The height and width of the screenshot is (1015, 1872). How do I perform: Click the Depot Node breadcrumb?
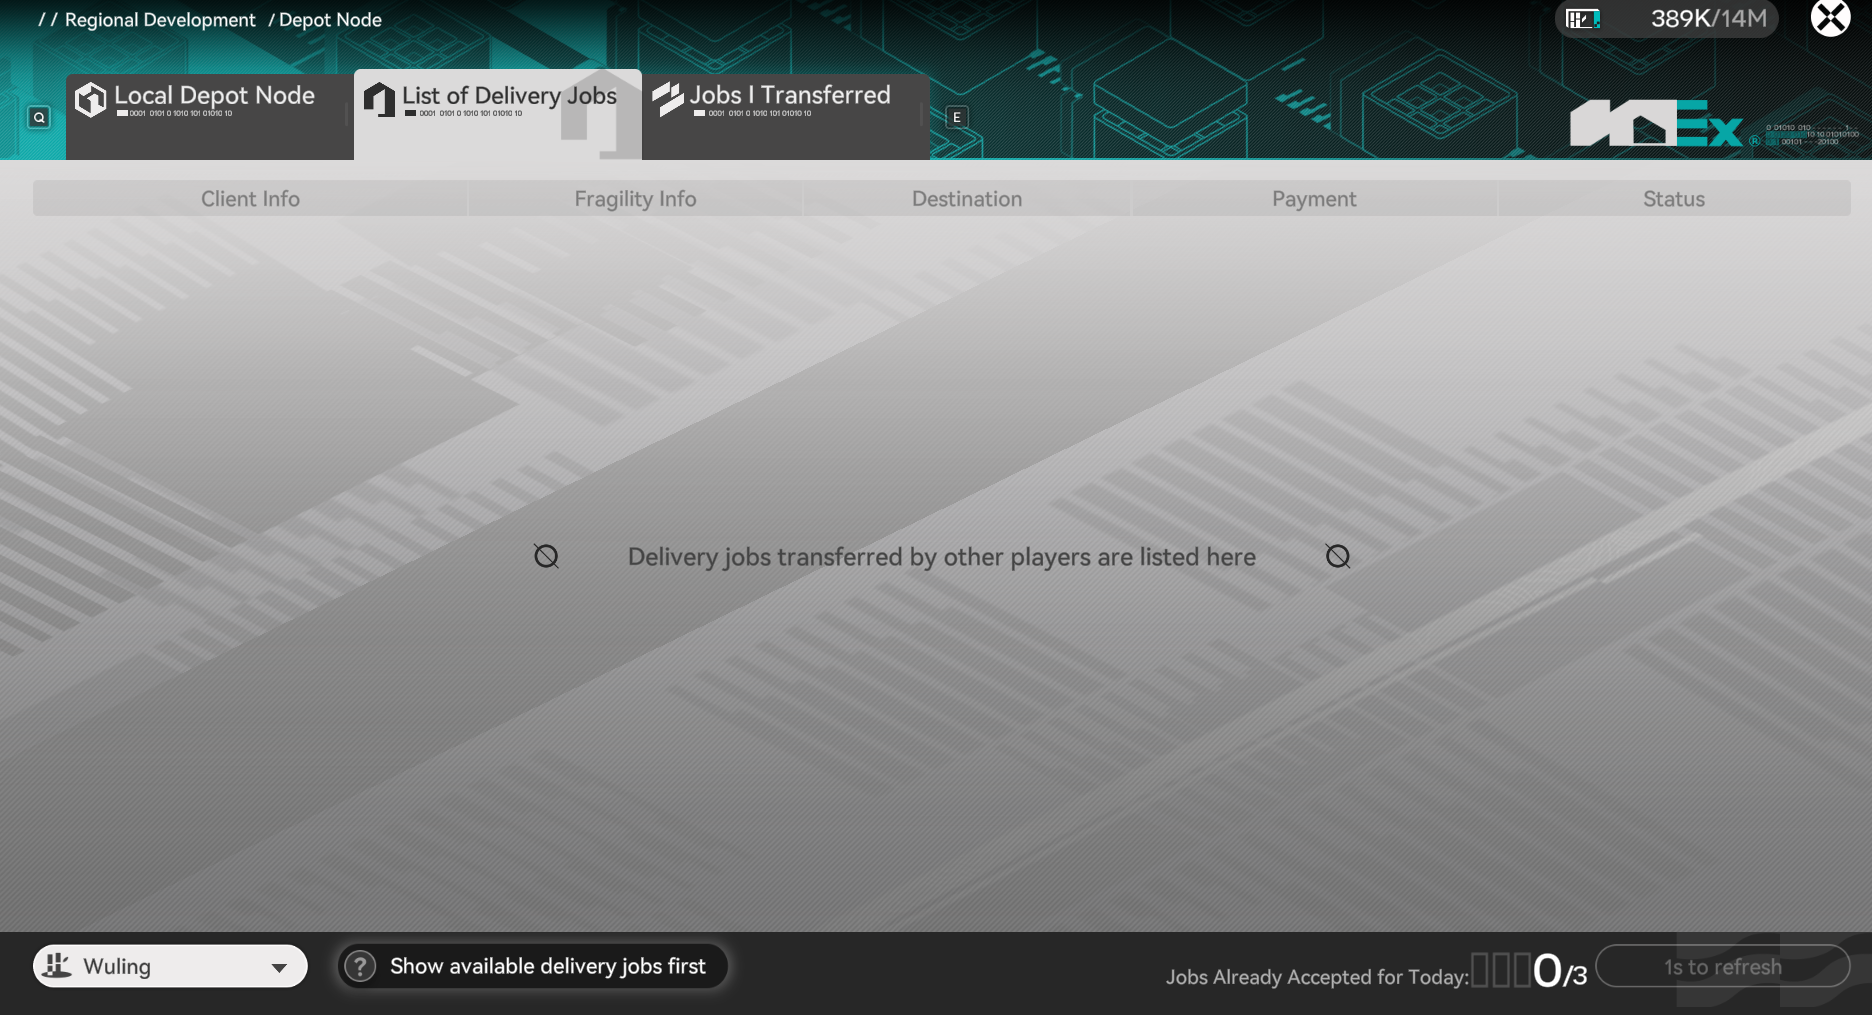click(x=330, y=20)
